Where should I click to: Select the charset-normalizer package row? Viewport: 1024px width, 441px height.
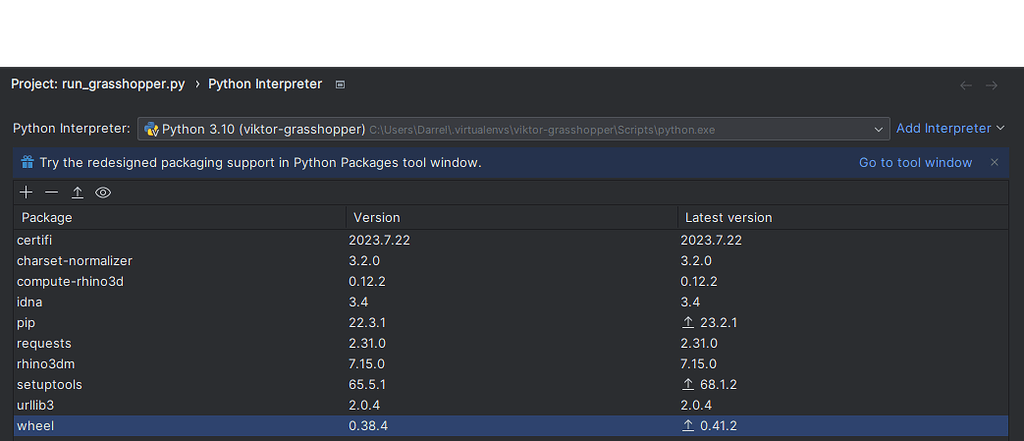(511, 261)
